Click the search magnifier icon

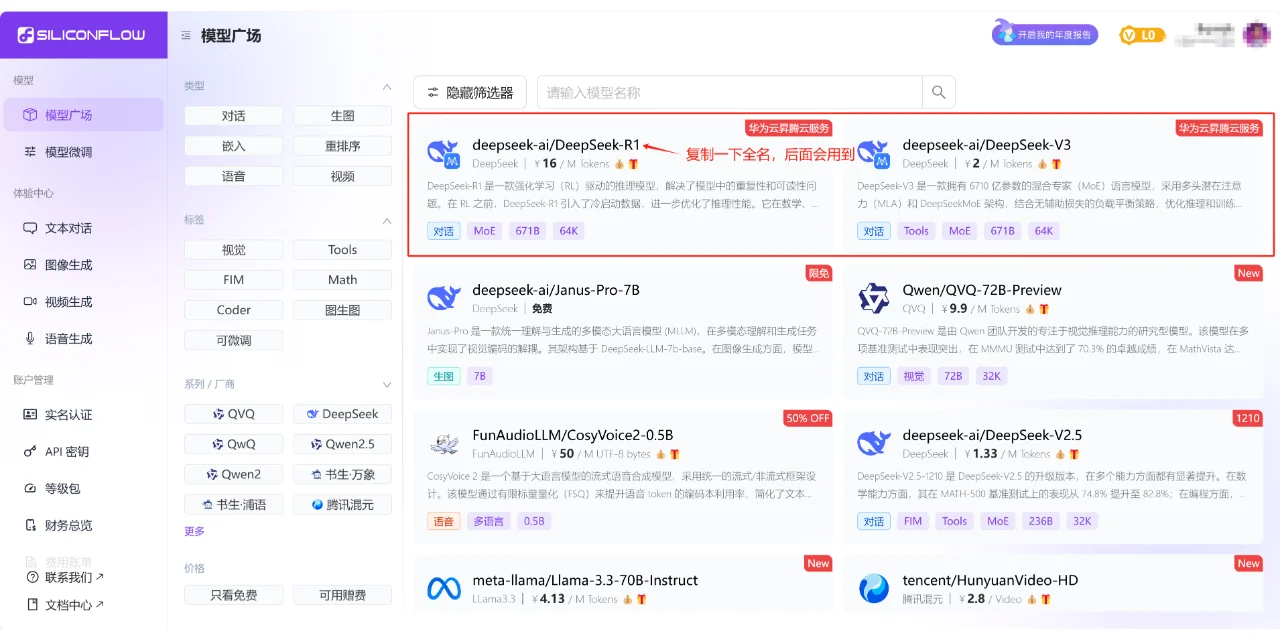point(938,91)
